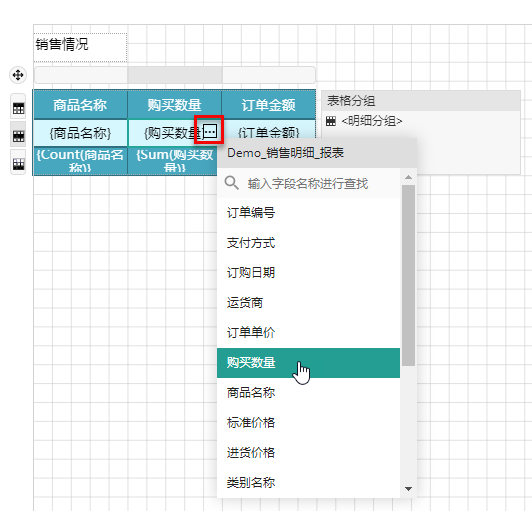The width and height of the screenshot is (532, 511).
Task: Click scrollbar up arrow in field list
Action: [x=408, y=177]
